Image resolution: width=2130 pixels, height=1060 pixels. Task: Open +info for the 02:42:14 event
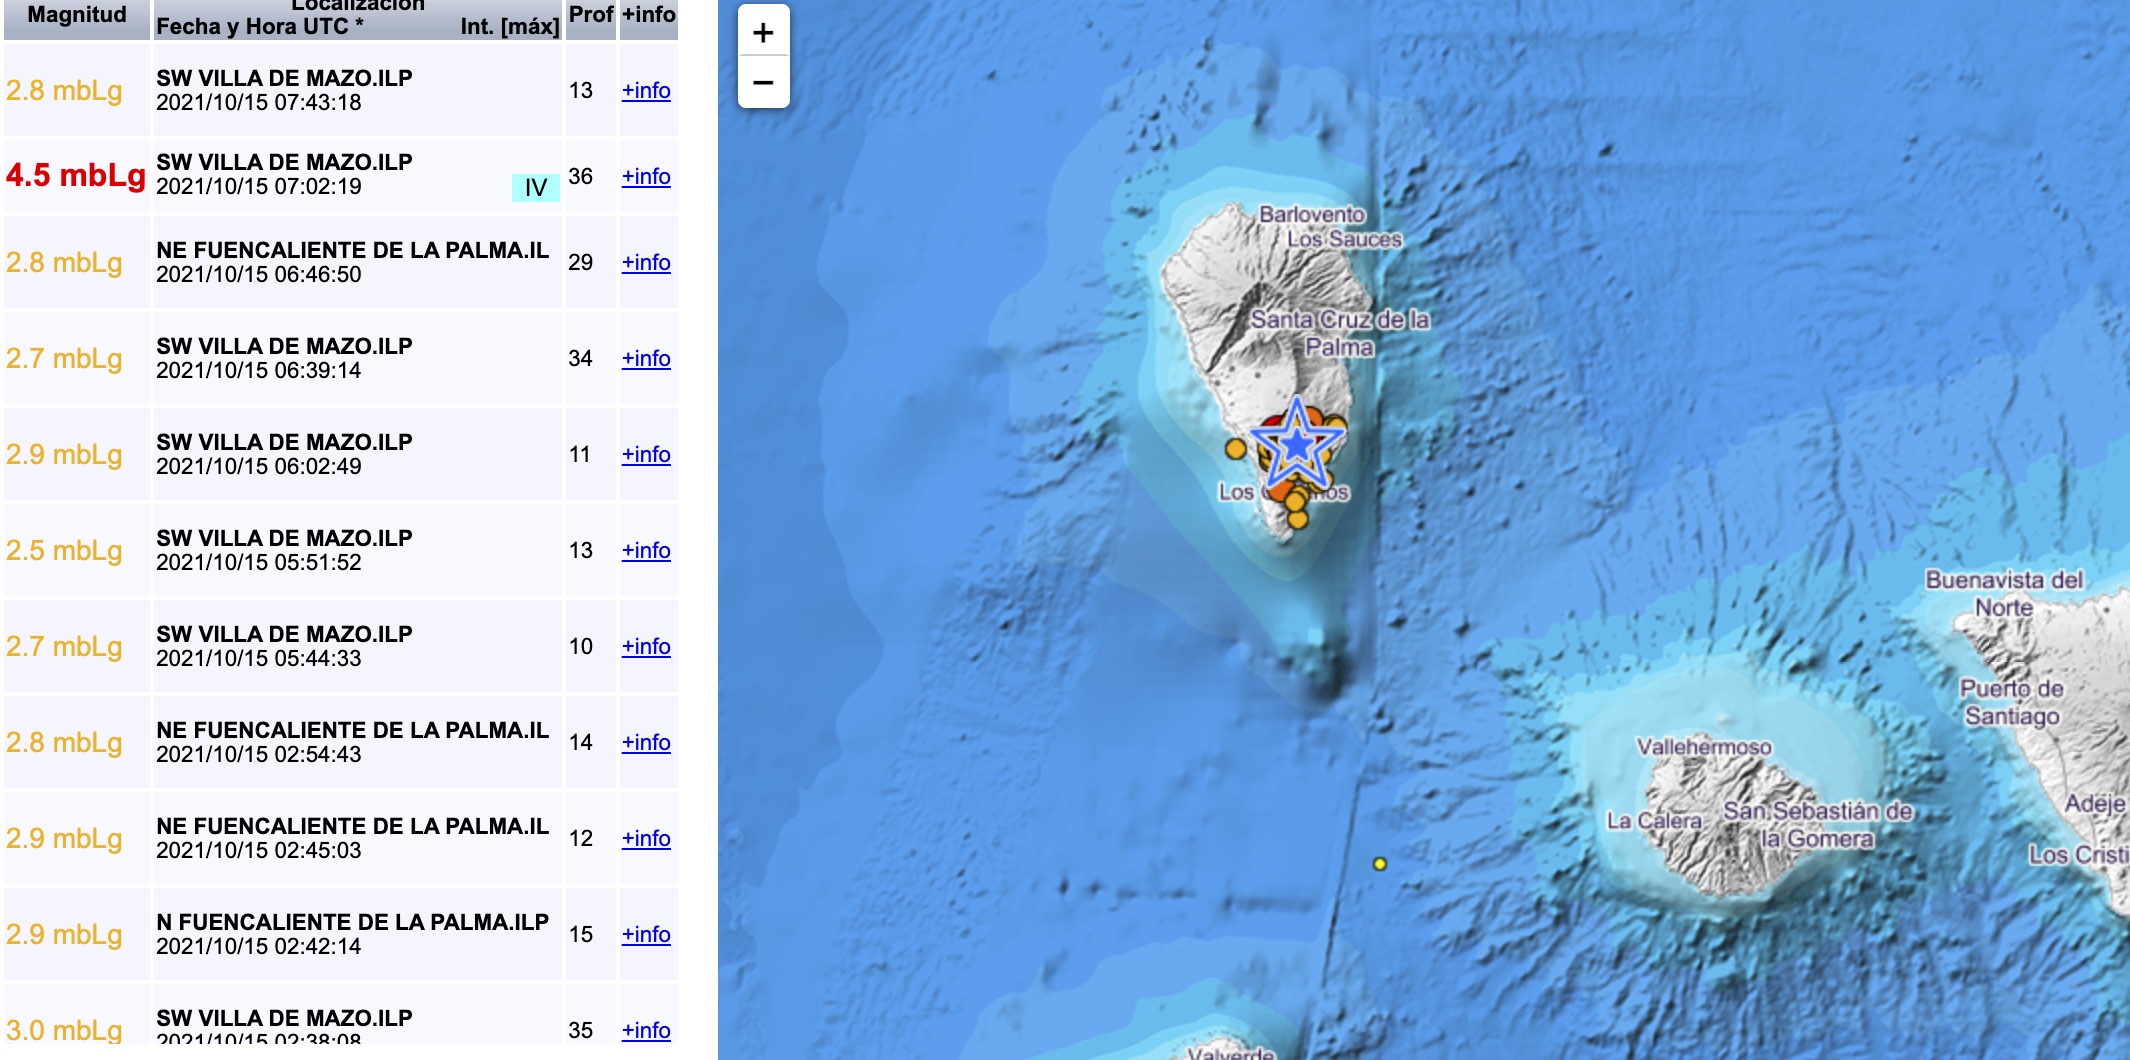(x=646, y=934)
